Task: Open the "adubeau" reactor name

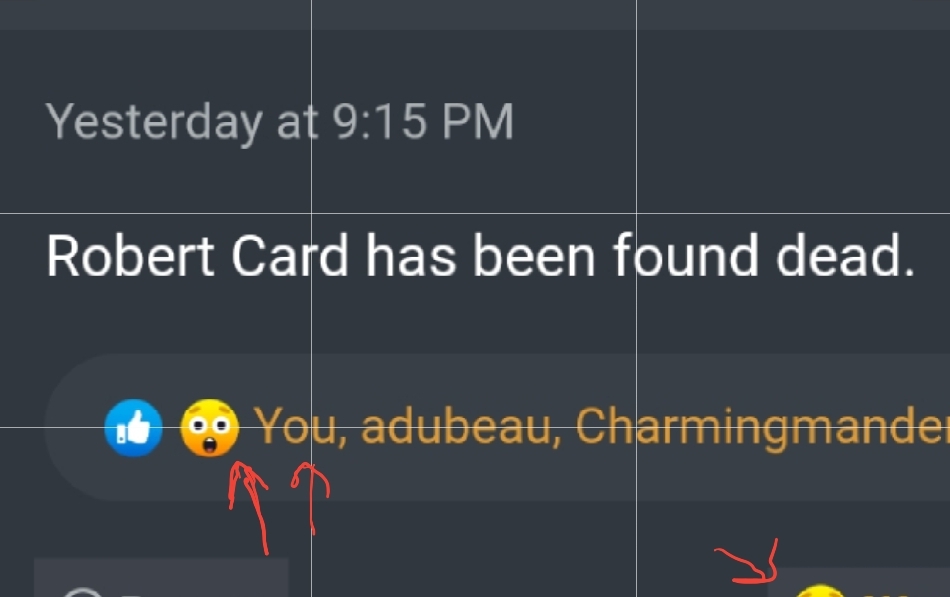Action: pos(457,427)
